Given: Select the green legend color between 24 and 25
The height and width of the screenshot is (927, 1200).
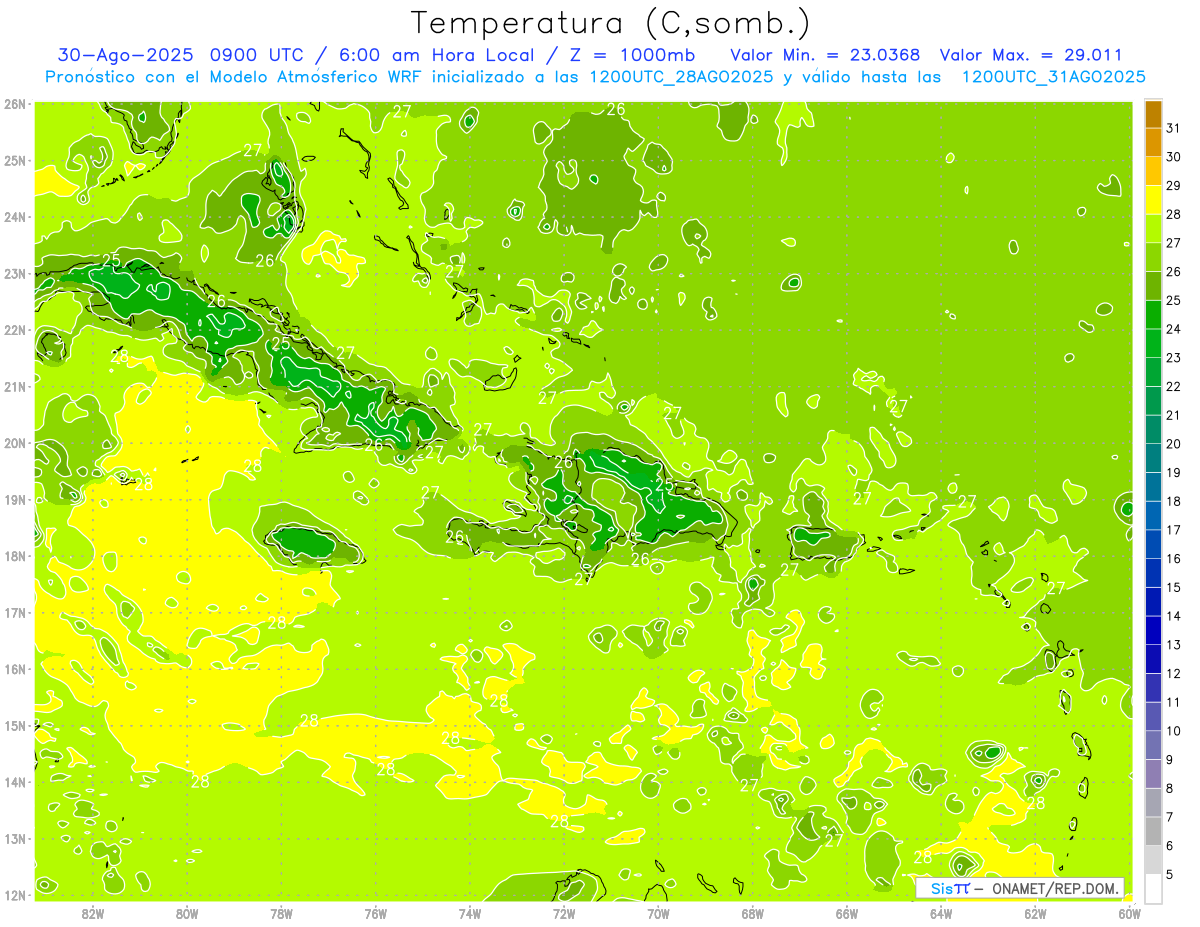Looking at the screenshot, I should click(1153, 314).
